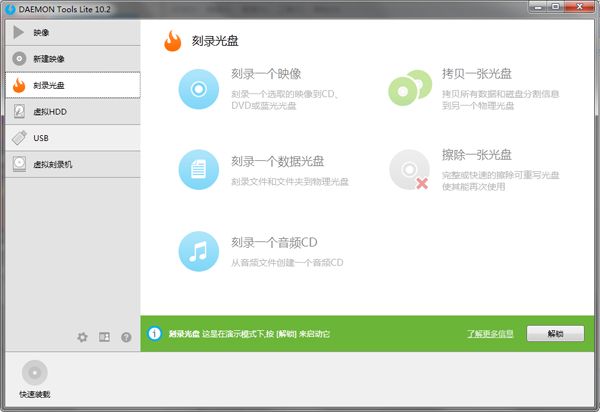Click the 刻录光盘 page heading text

point(215,41)
